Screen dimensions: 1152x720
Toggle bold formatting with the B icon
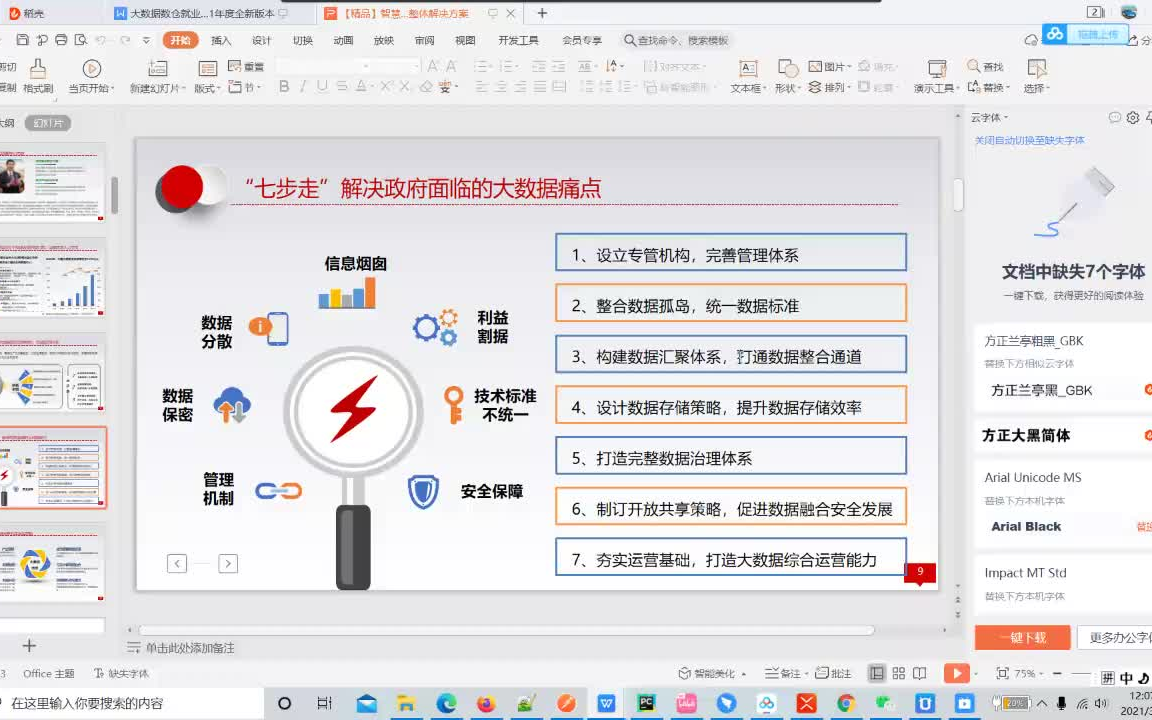tap(284, 86)
